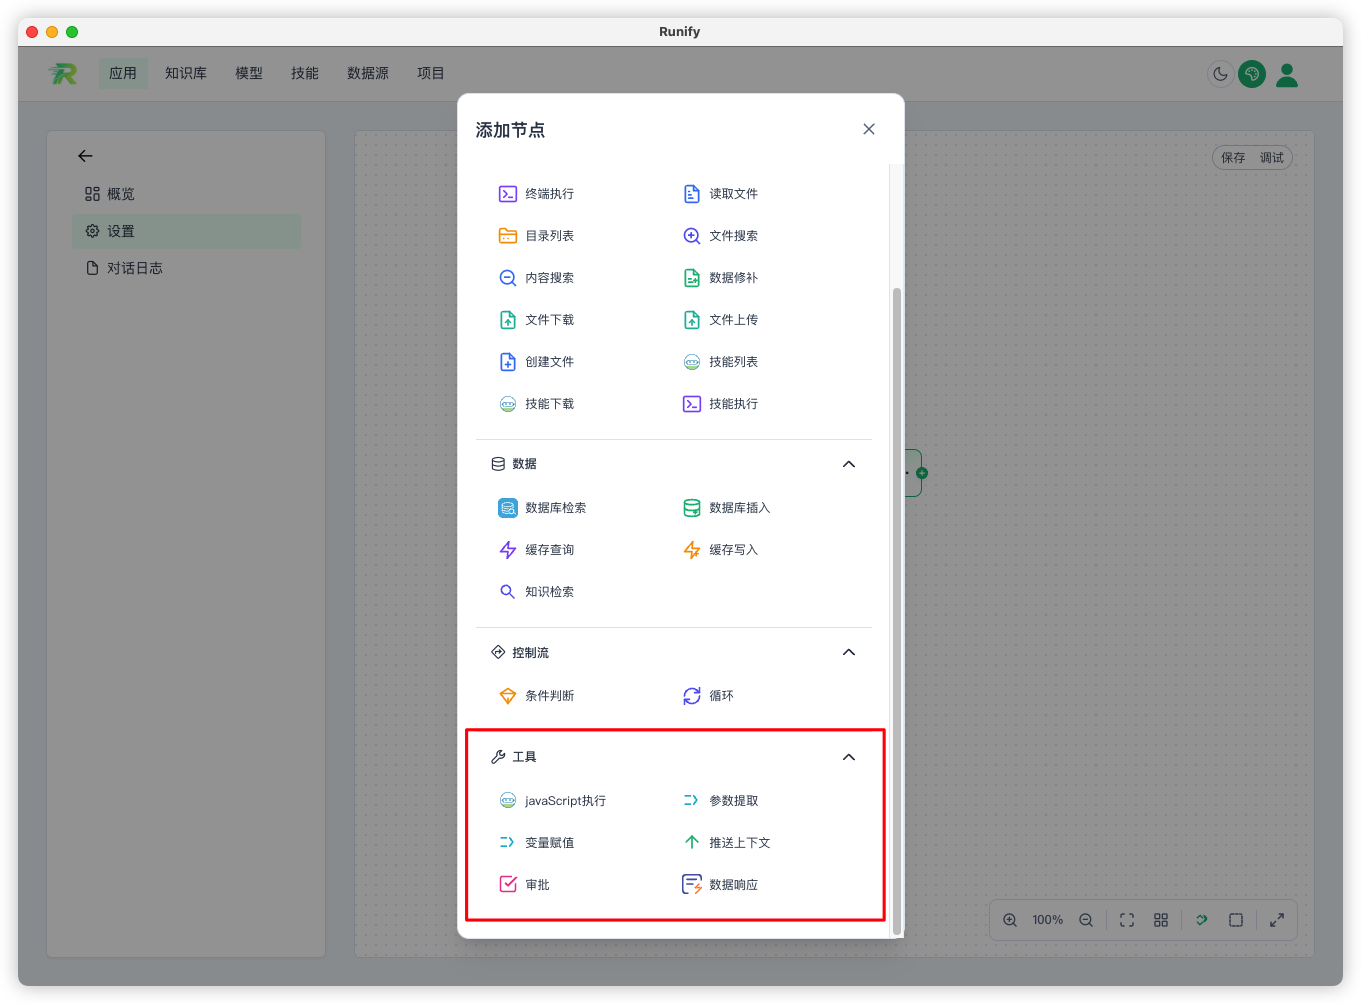
Task: Switch to the 项目 tab
Action: 431,73
